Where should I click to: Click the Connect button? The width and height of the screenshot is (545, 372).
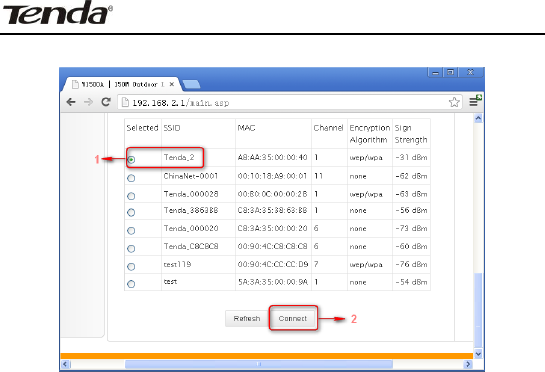click(x=293, y=318)
